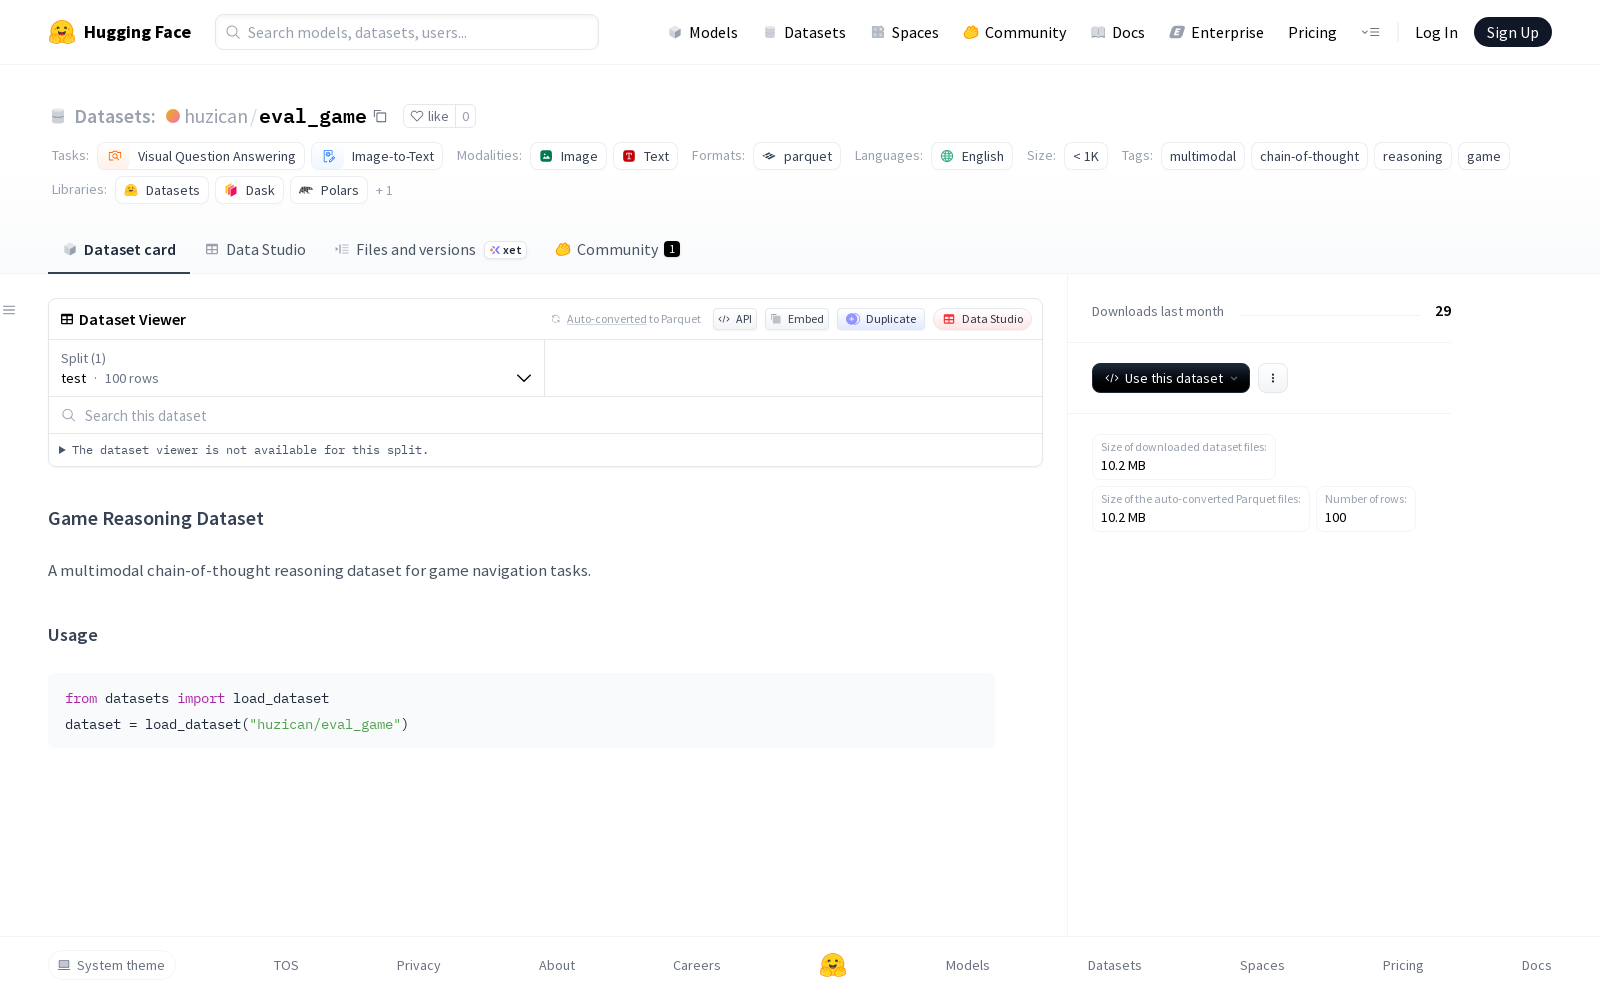This screenshot has width=1600, height=1000.
Task: Open Community in top navigation
Action: click(1015, 32)
